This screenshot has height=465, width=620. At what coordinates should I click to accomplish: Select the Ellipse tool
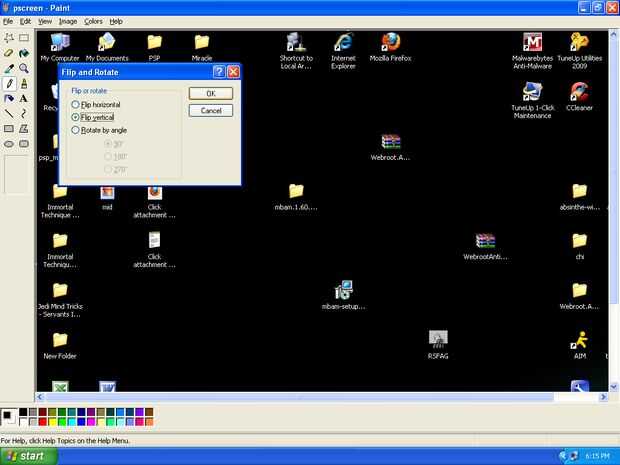(9, 144)
